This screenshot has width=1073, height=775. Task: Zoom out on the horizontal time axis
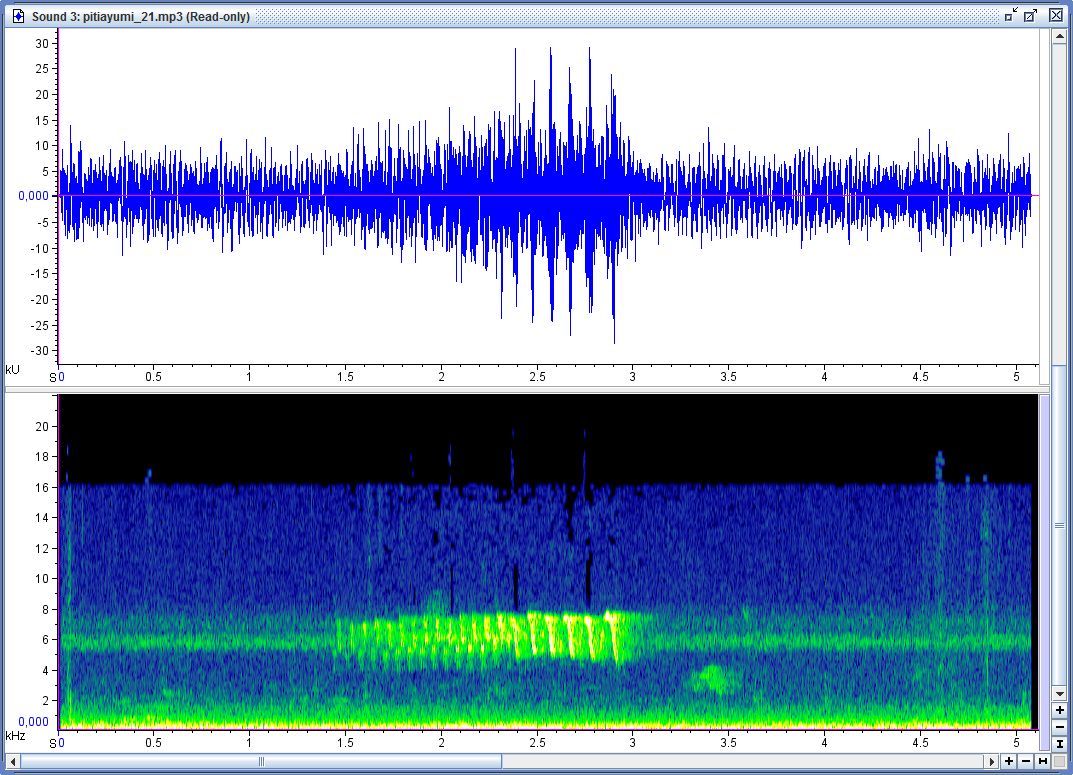[1026, 762]
